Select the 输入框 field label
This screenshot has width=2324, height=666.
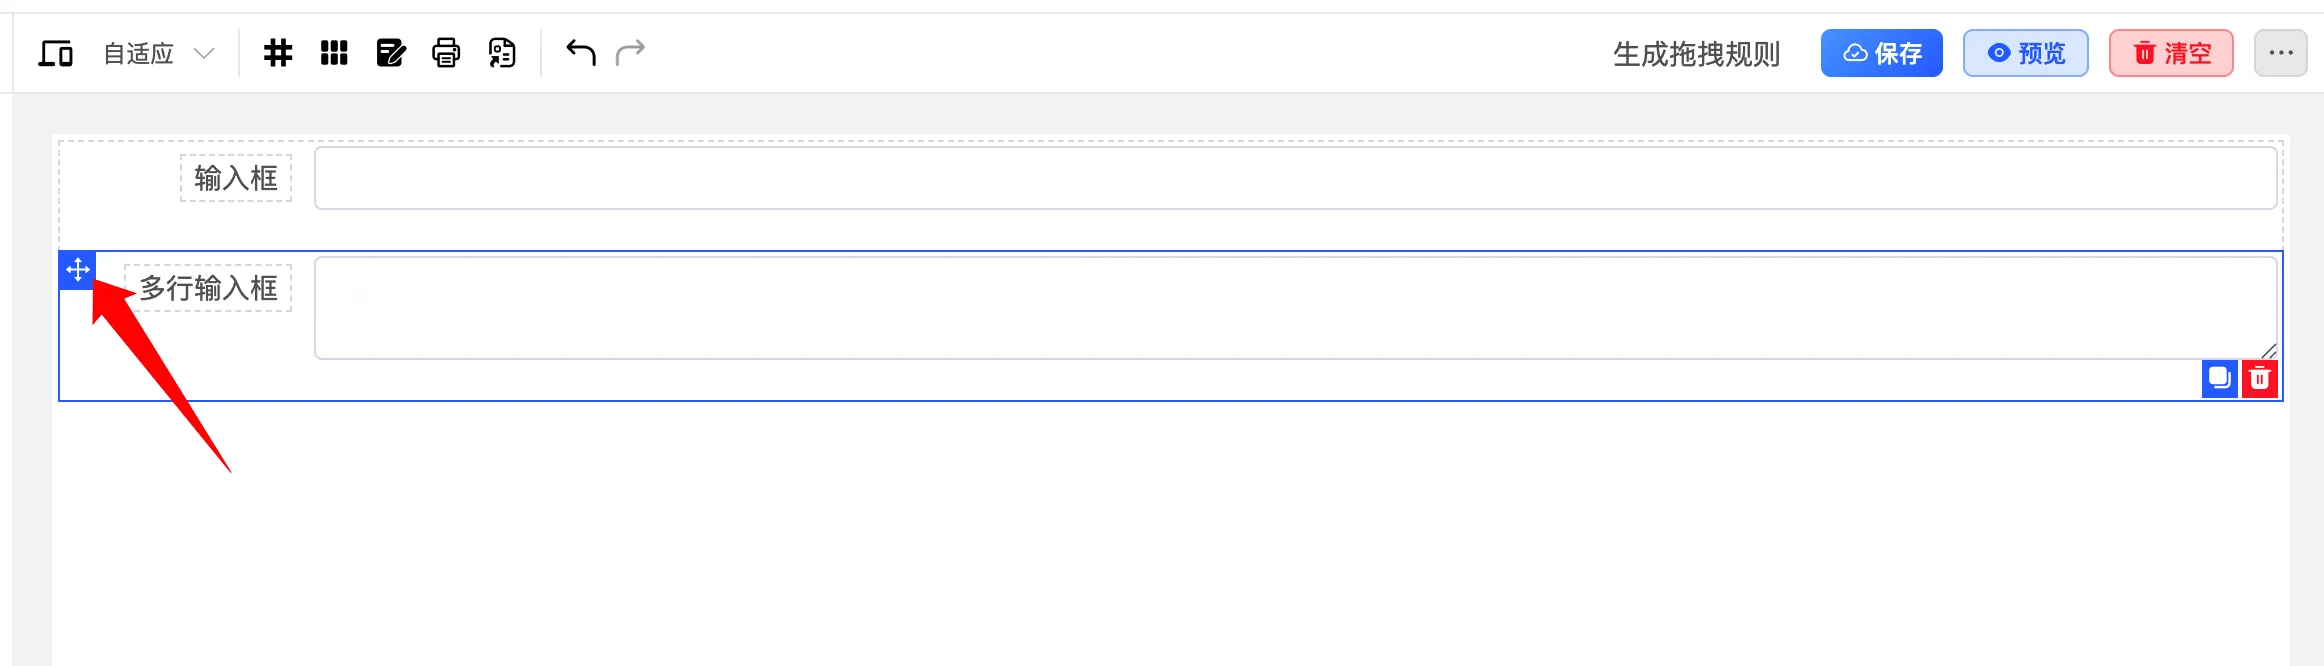coord(236,178)
